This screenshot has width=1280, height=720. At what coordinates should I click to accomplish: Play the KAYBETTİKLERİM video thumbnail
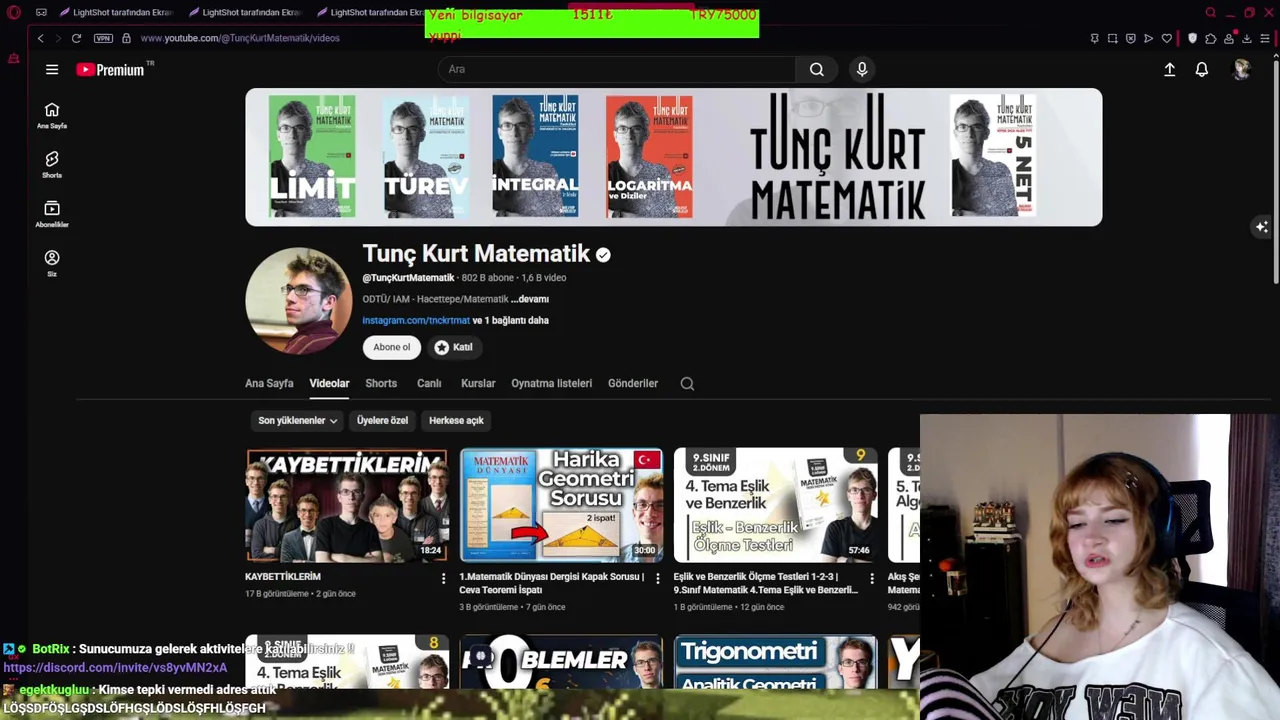(x=347, y=505)
